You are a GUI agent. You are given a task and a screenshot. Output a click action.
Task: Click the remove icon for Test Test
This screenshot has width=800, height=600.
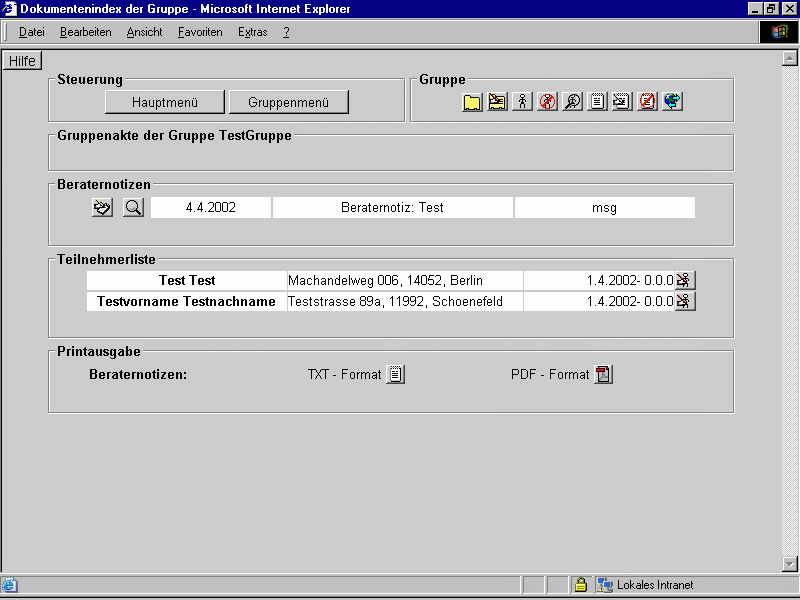pyautogui.click(x=685, y=280)
